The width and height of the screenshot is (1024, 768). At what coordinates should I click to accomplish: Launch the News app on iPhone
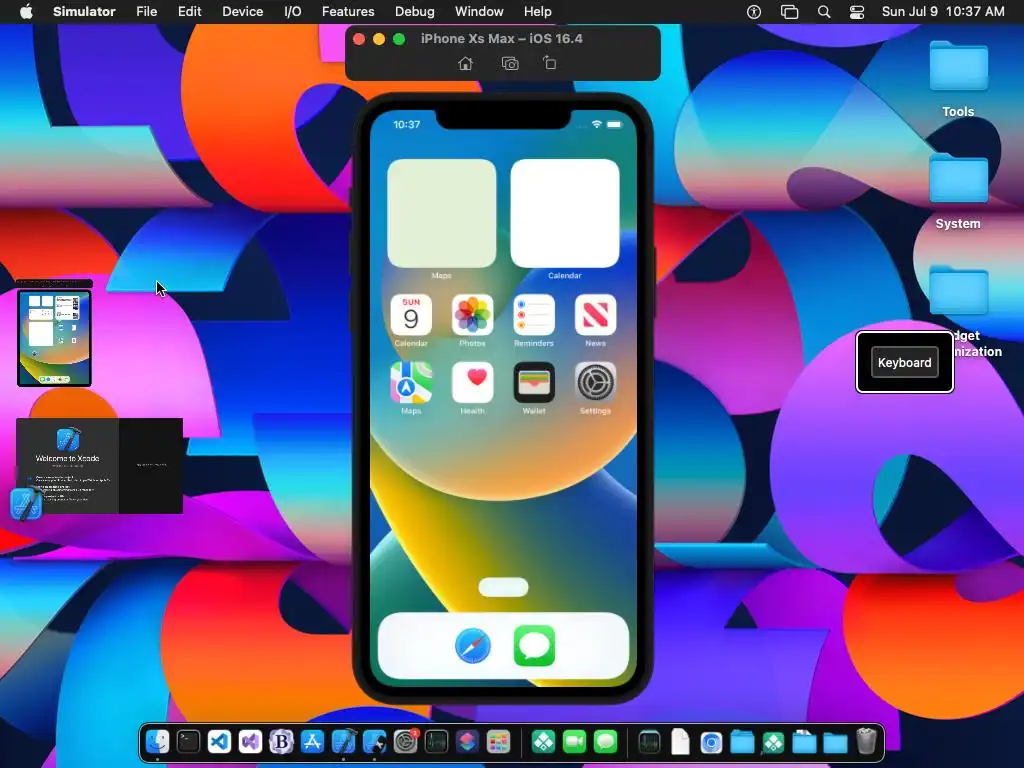point(595,315)
